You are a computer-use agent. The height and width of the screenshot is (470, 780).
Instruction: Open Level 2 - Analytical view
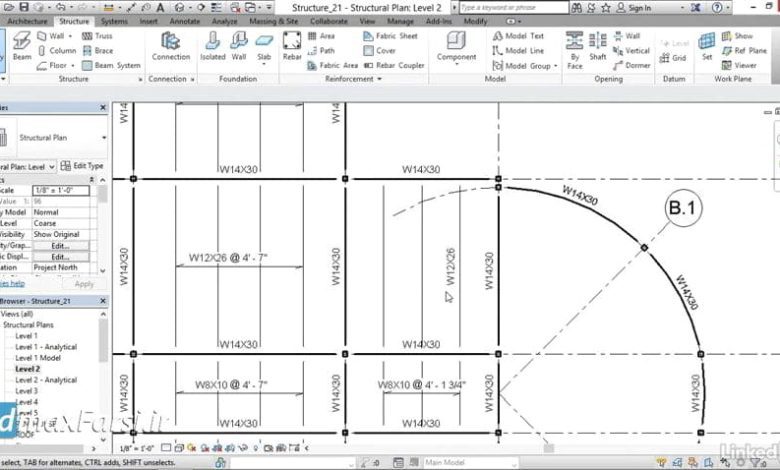pyautogui.click(x=46, y=380)
